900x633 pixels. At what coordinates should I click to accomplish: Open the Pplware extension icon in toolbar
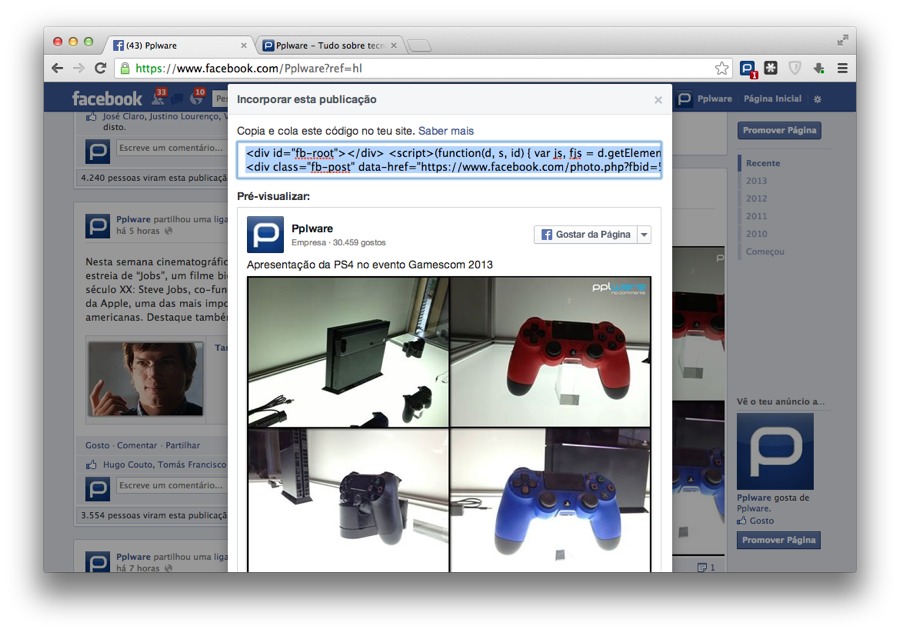click(748, 69)
